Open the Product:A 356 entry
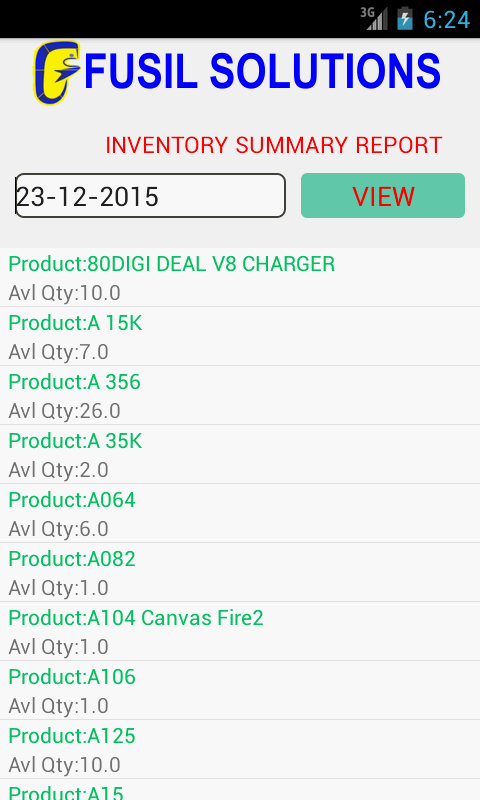The width and height of the screenshot is (480, 800). [240, 395]
